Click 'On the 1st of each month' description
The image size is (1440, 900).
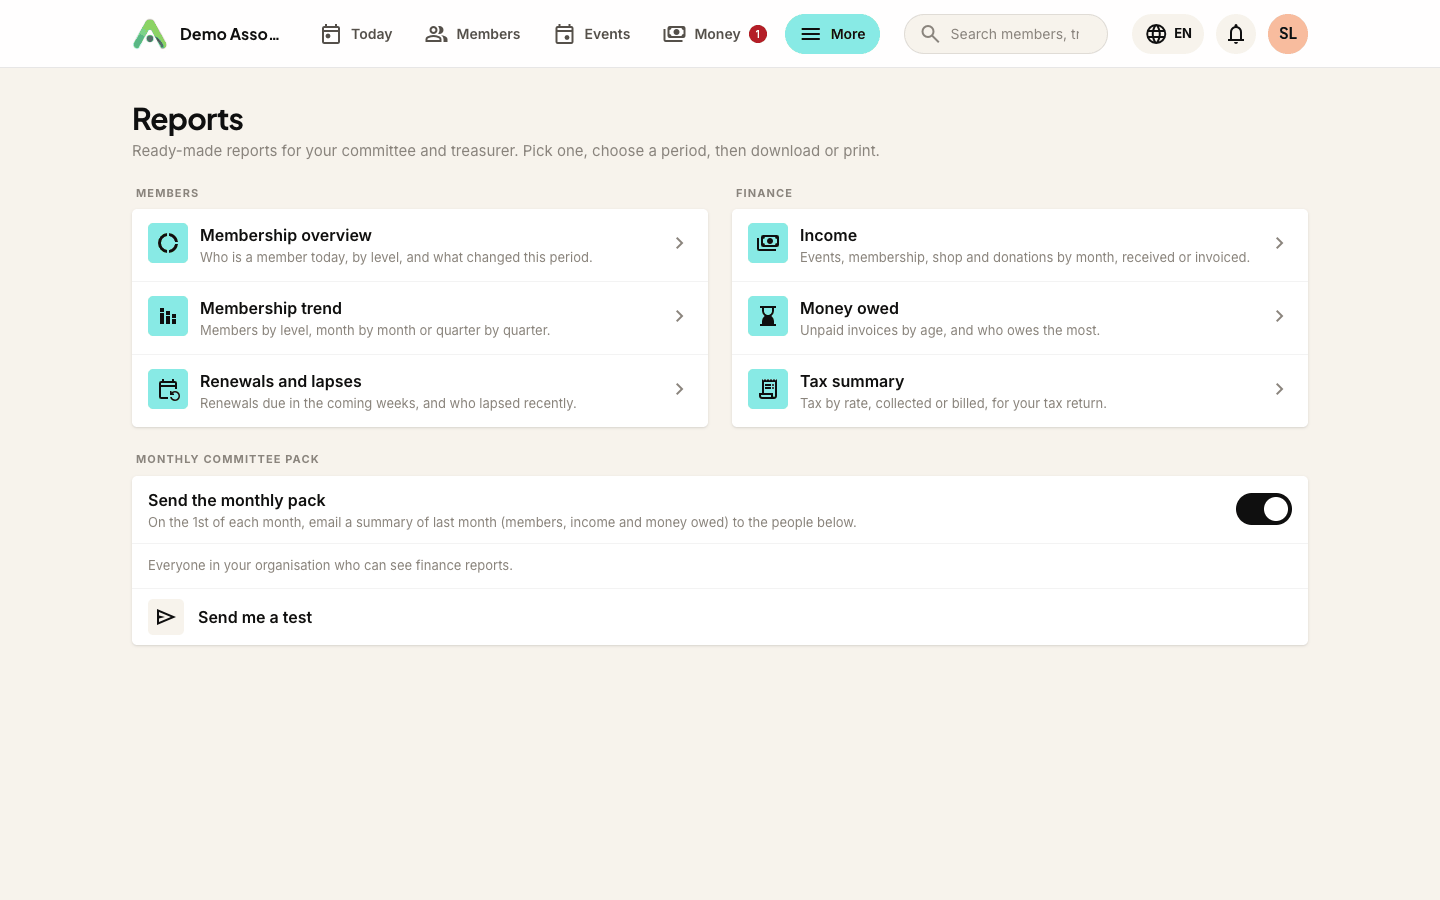[502, 522]
